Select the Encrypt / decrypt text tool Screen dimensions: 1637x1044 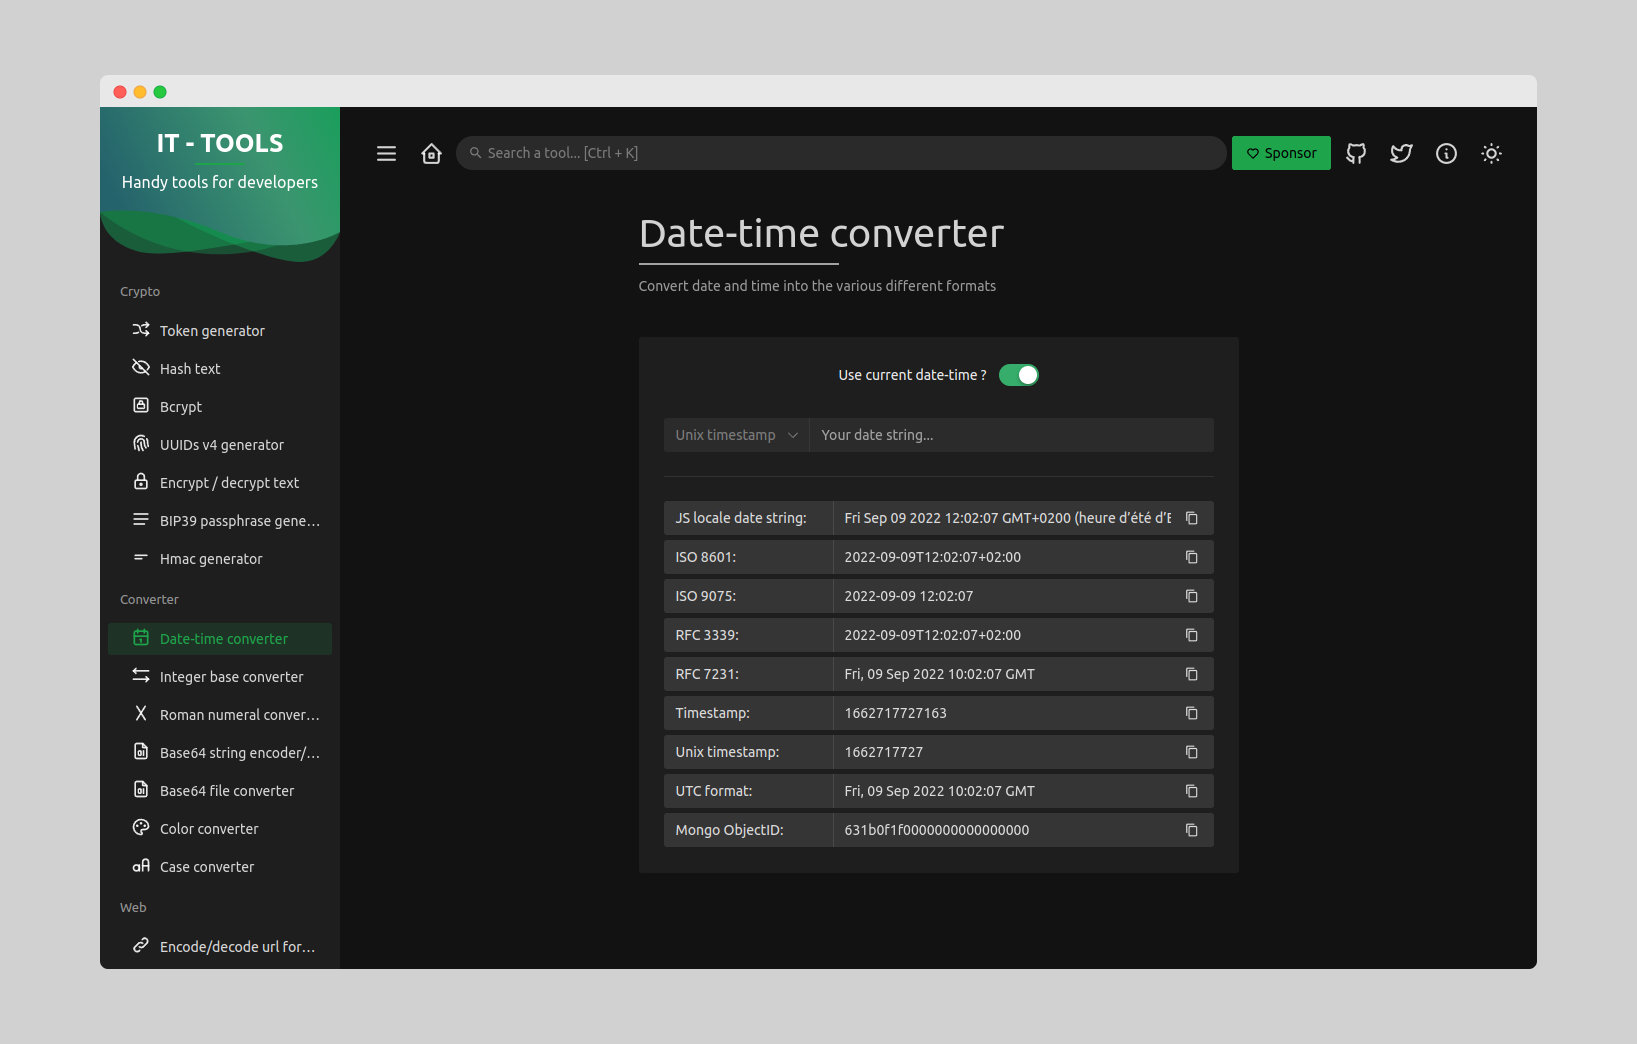[229, 482]
